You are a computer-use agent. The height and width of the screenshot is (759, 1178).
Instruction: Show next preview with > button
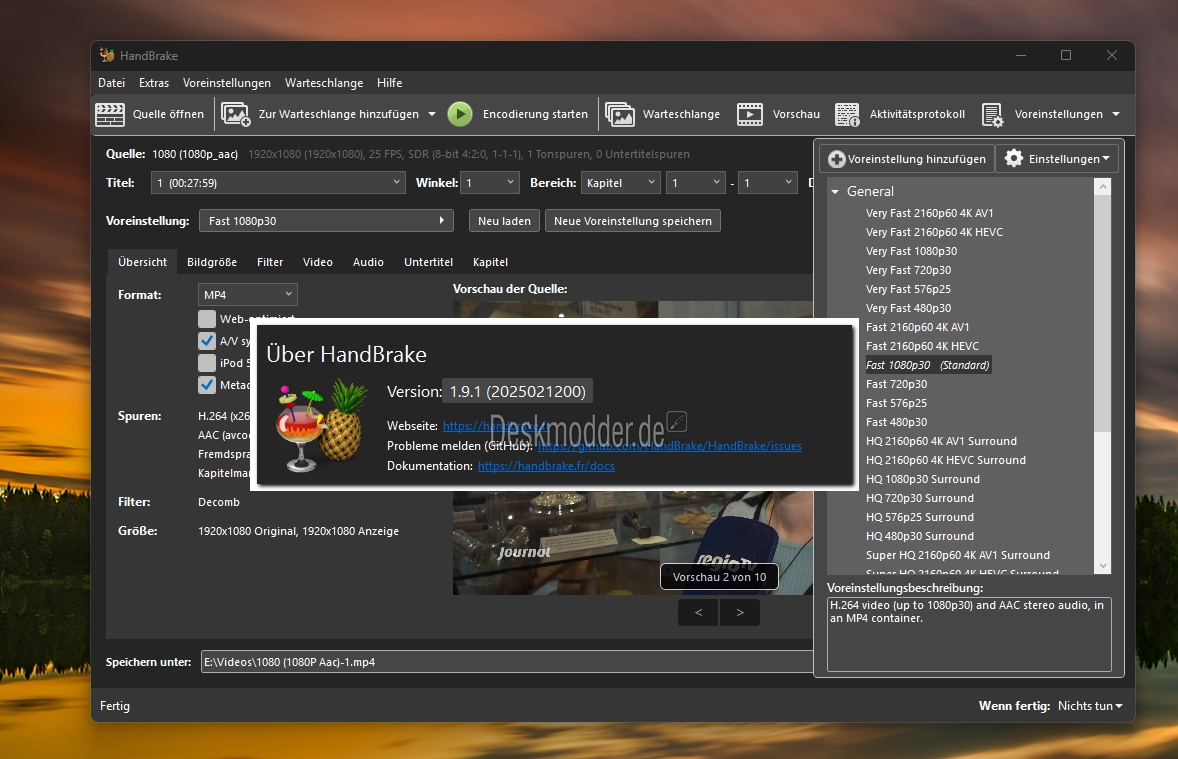tap(740, 612)
